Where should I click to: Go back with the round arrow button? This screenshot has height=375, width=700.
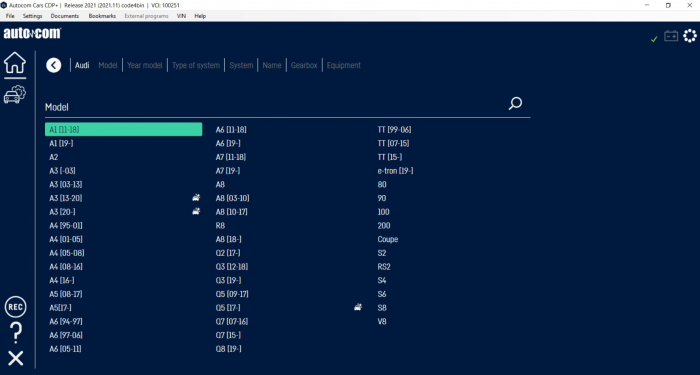tap(54, 65)
